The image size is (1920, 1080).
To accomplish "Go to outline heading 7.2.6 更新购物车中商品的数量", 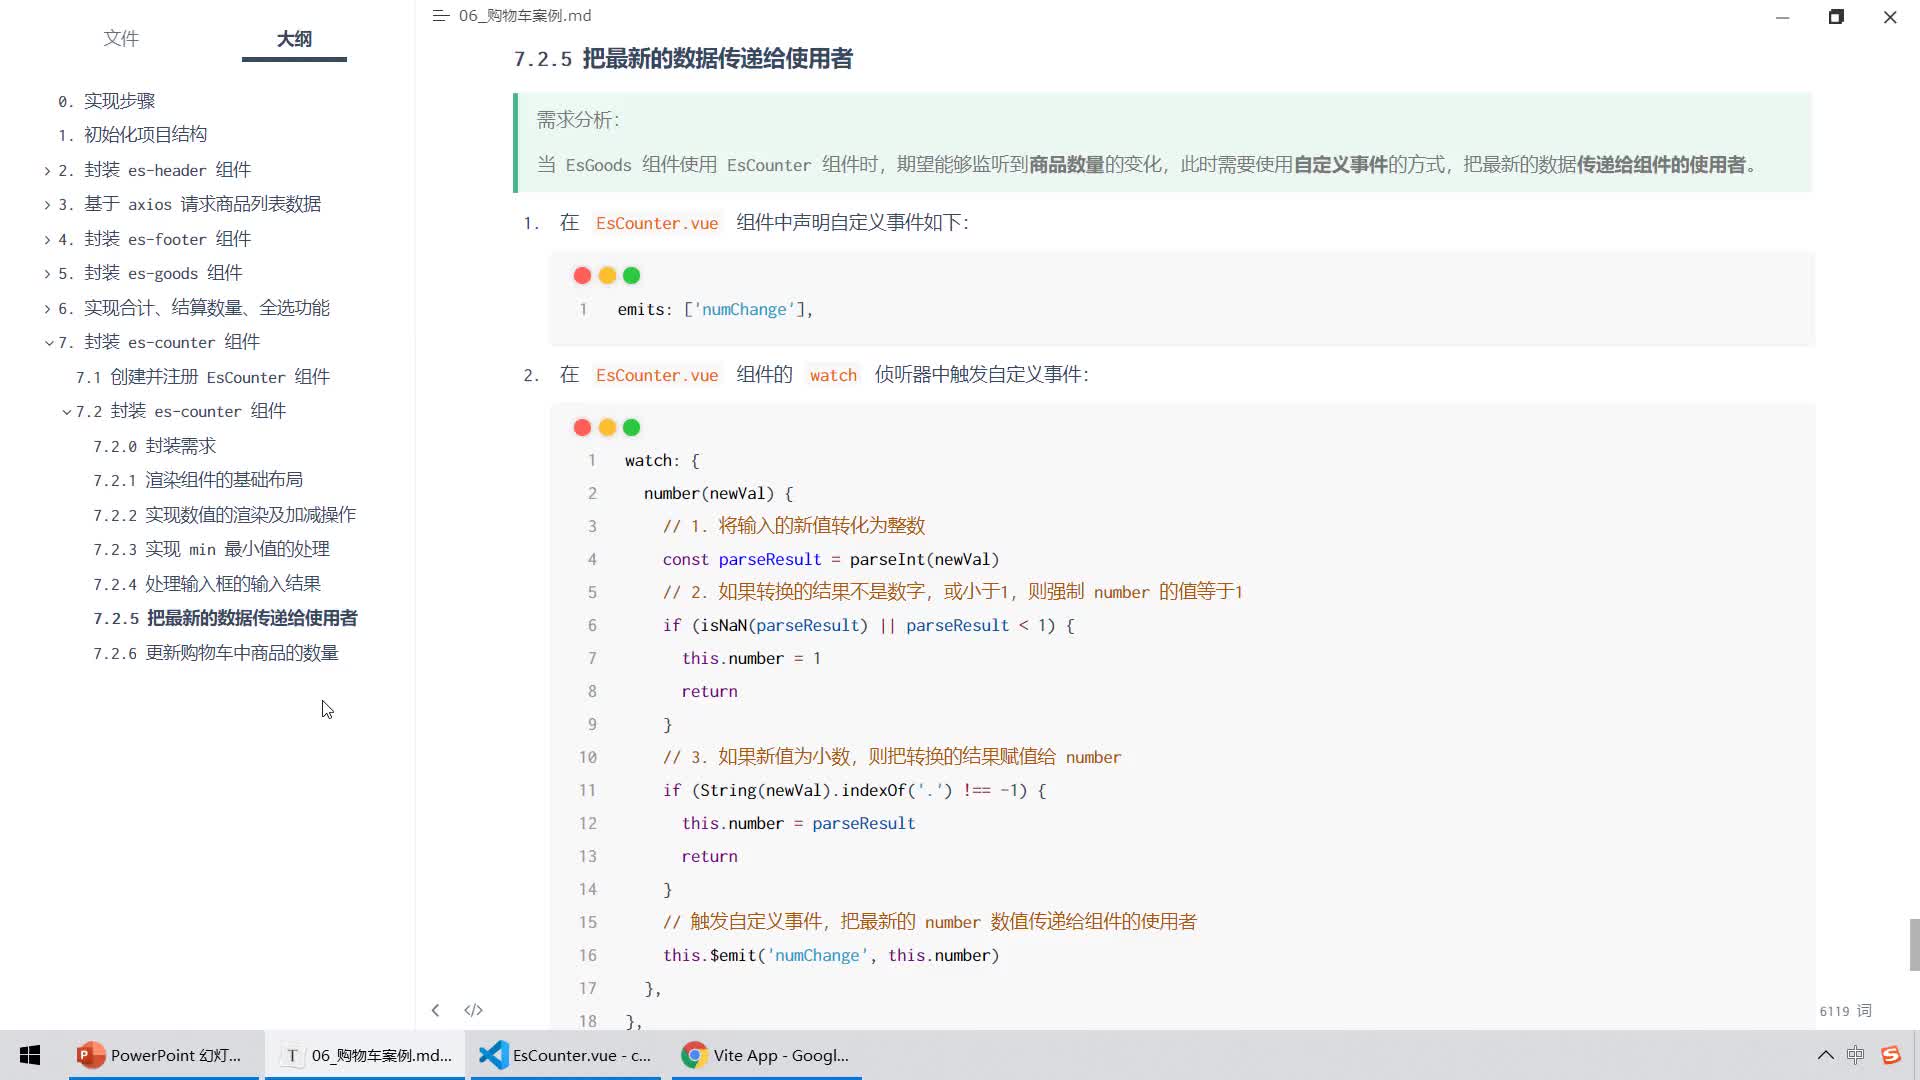I will pos(216,653).
